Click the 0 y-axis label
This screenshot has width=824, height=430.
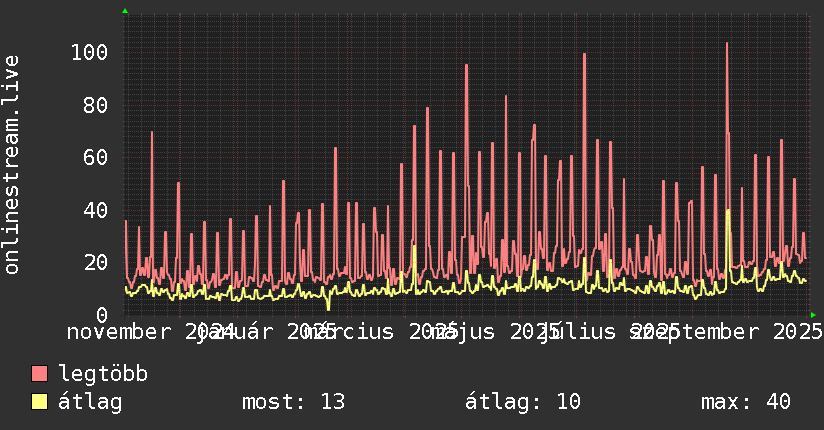coord(102,315)
